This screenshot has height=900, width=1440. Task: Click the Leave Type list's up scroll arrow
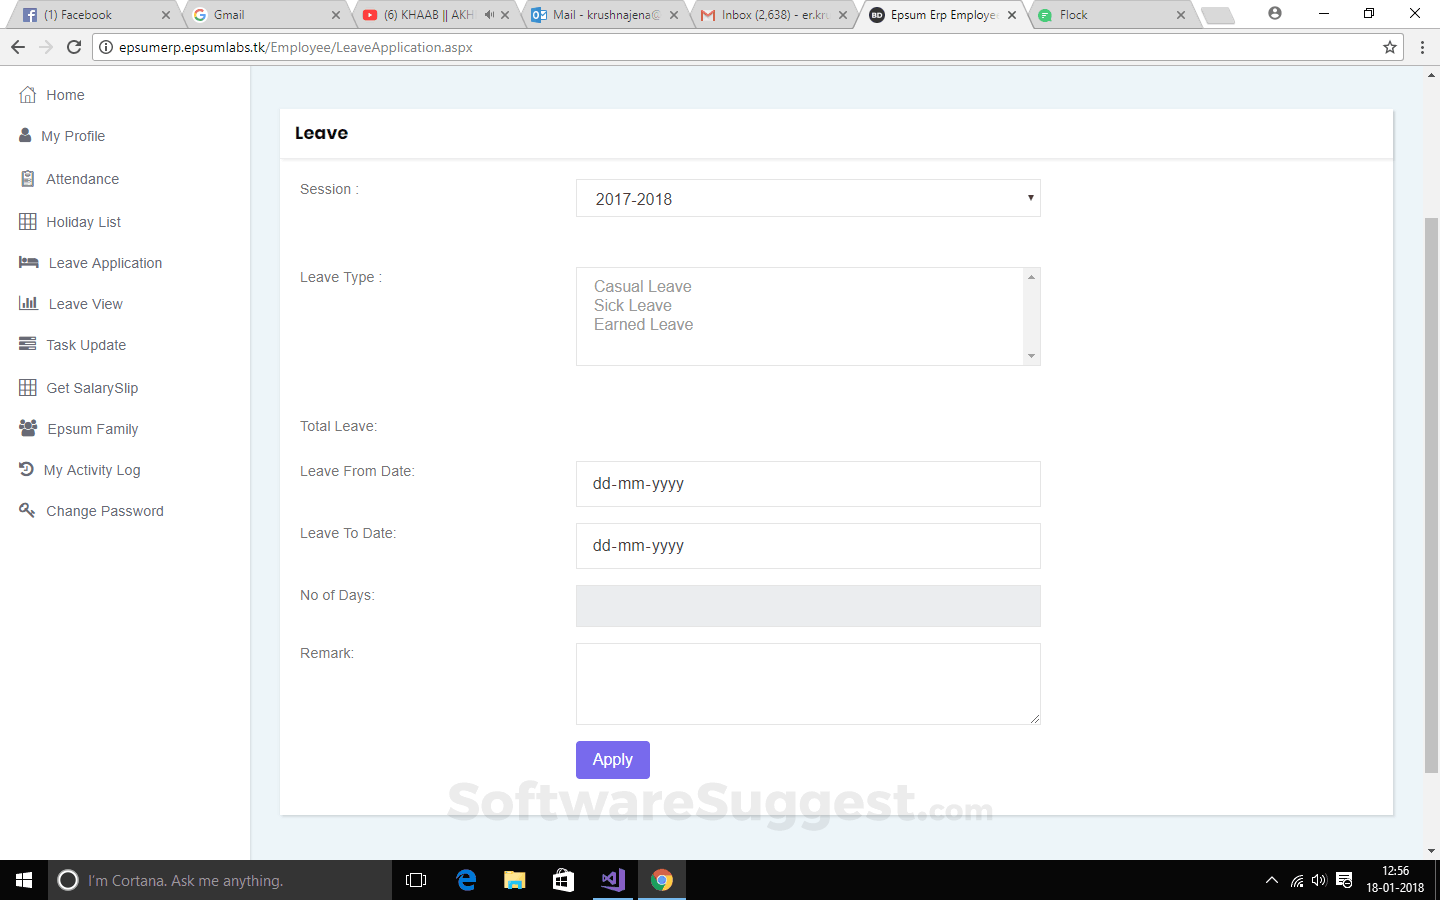(x=1031, y=275)
